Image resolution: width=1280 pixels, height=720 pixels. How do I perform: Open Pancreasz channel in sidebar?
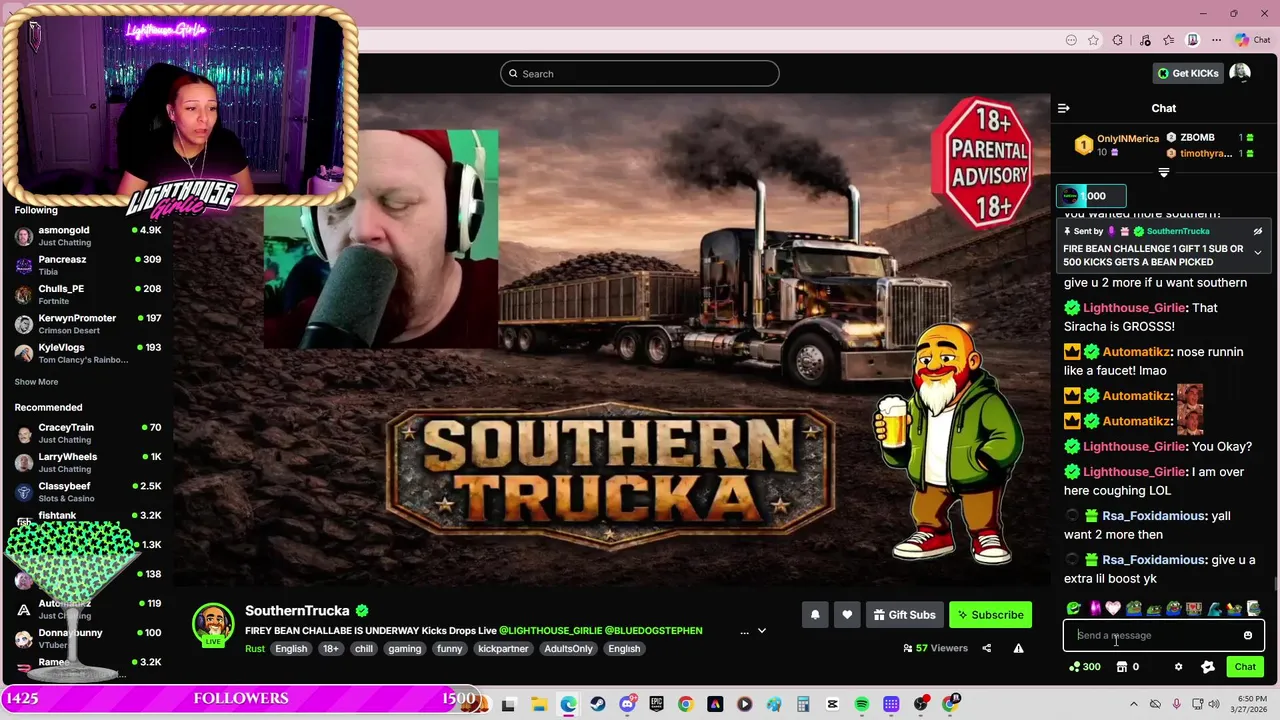88,265
